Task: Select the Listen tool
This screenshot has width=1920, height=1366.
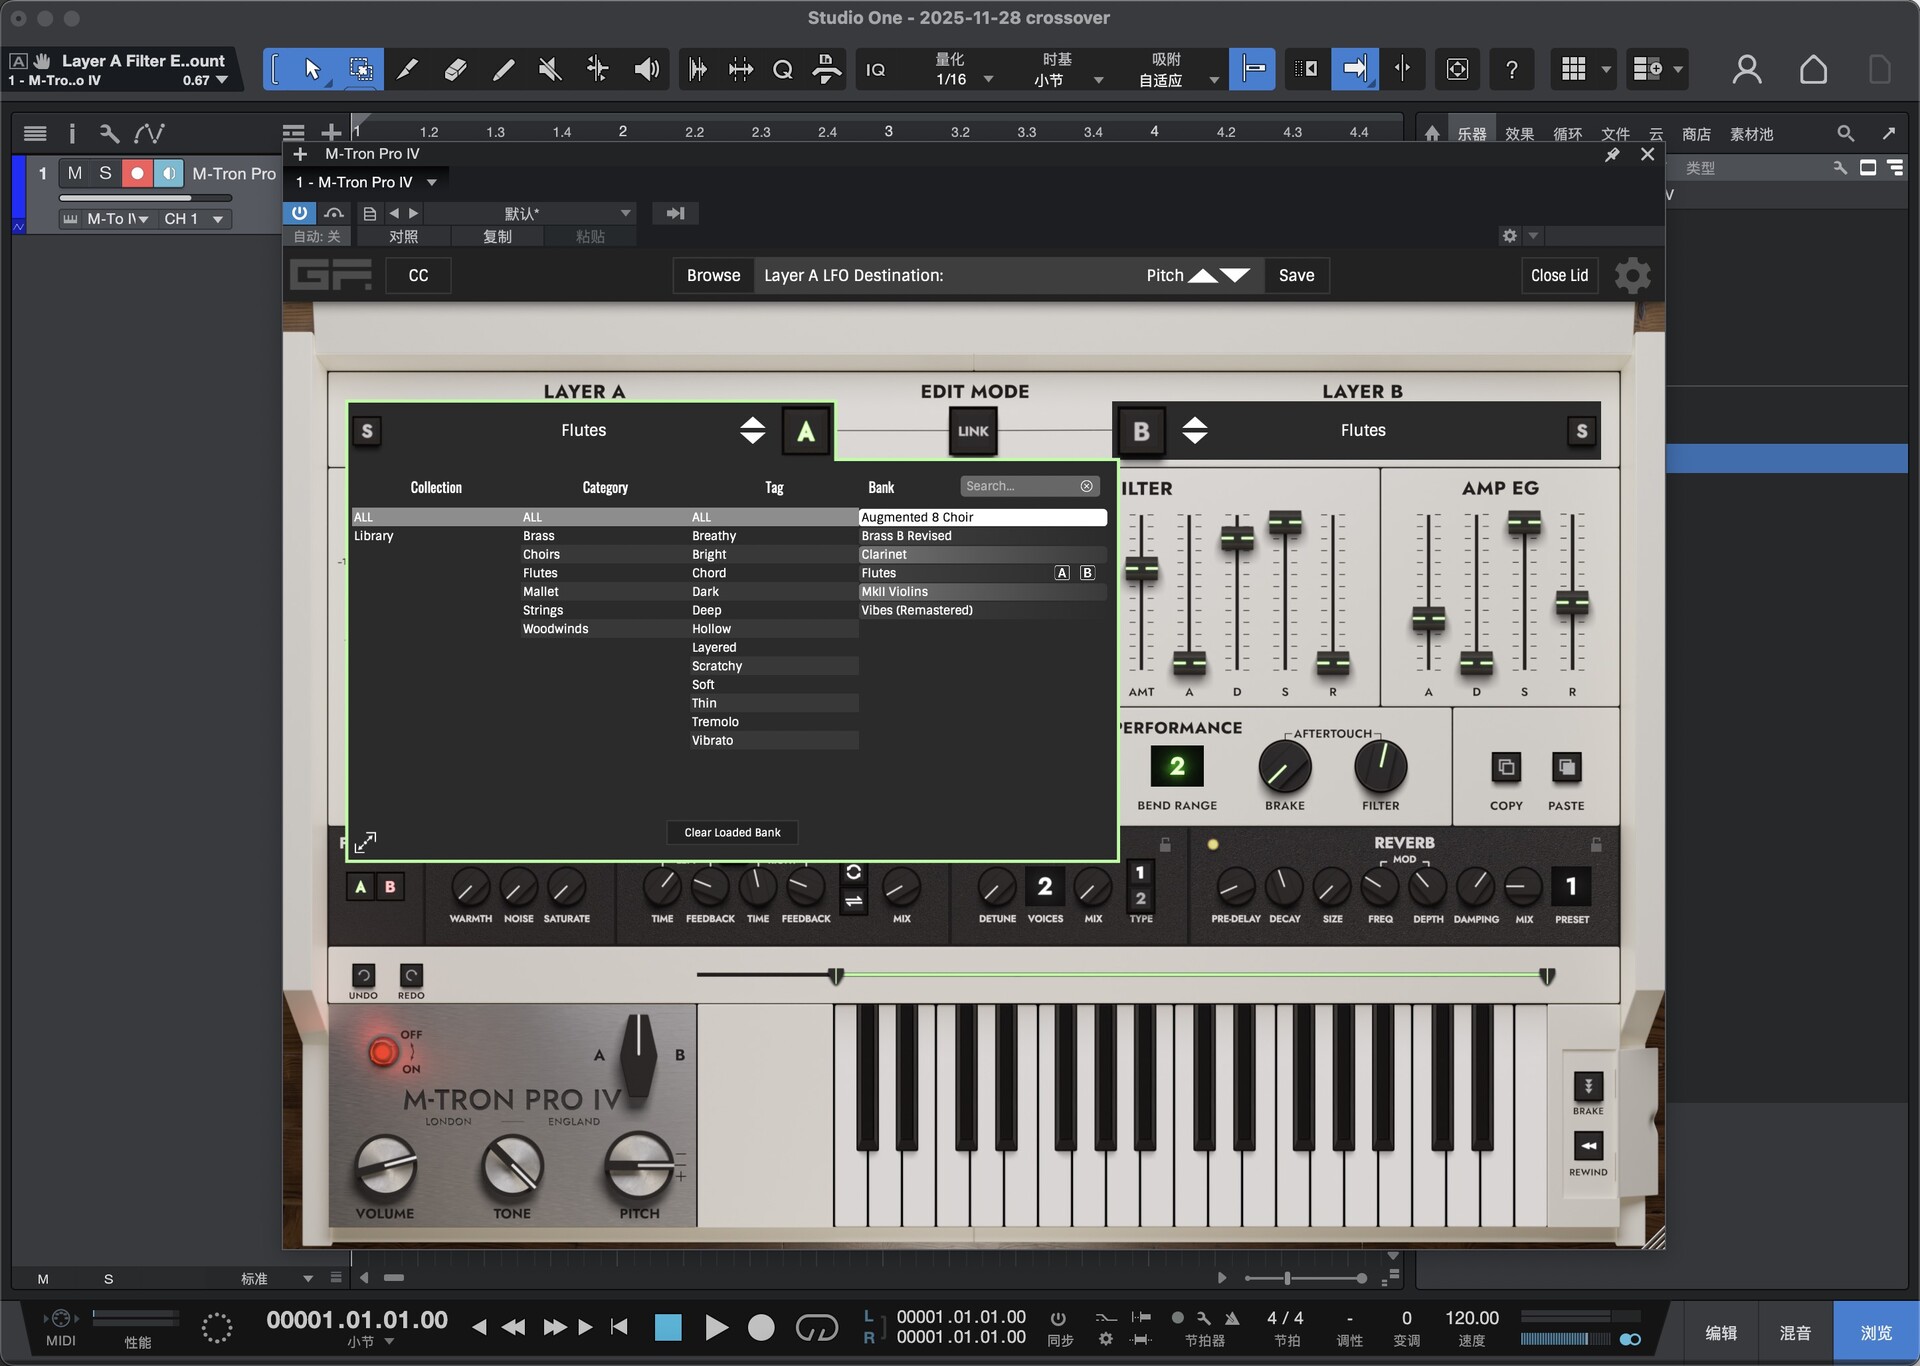Action: click(646, 69)
